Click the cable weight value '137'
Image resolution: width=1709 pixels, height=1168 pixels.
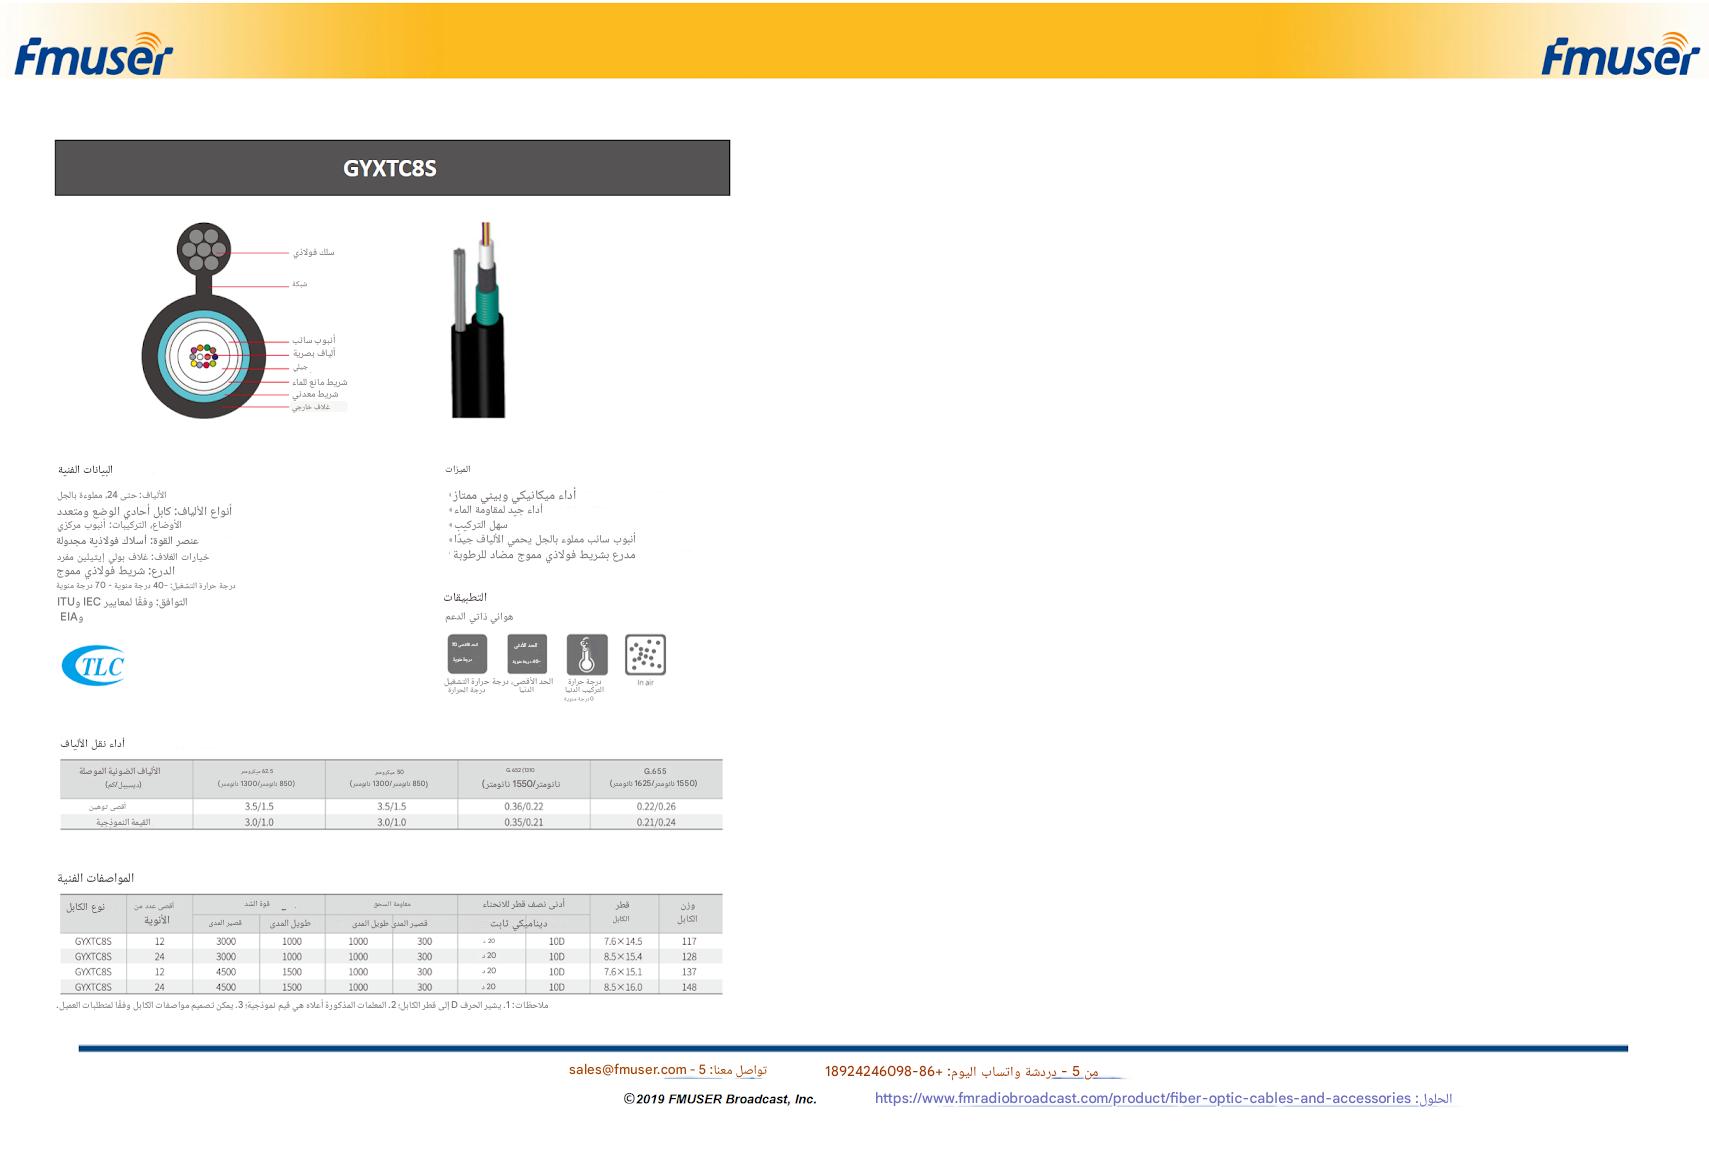click(x=689, y=972)
